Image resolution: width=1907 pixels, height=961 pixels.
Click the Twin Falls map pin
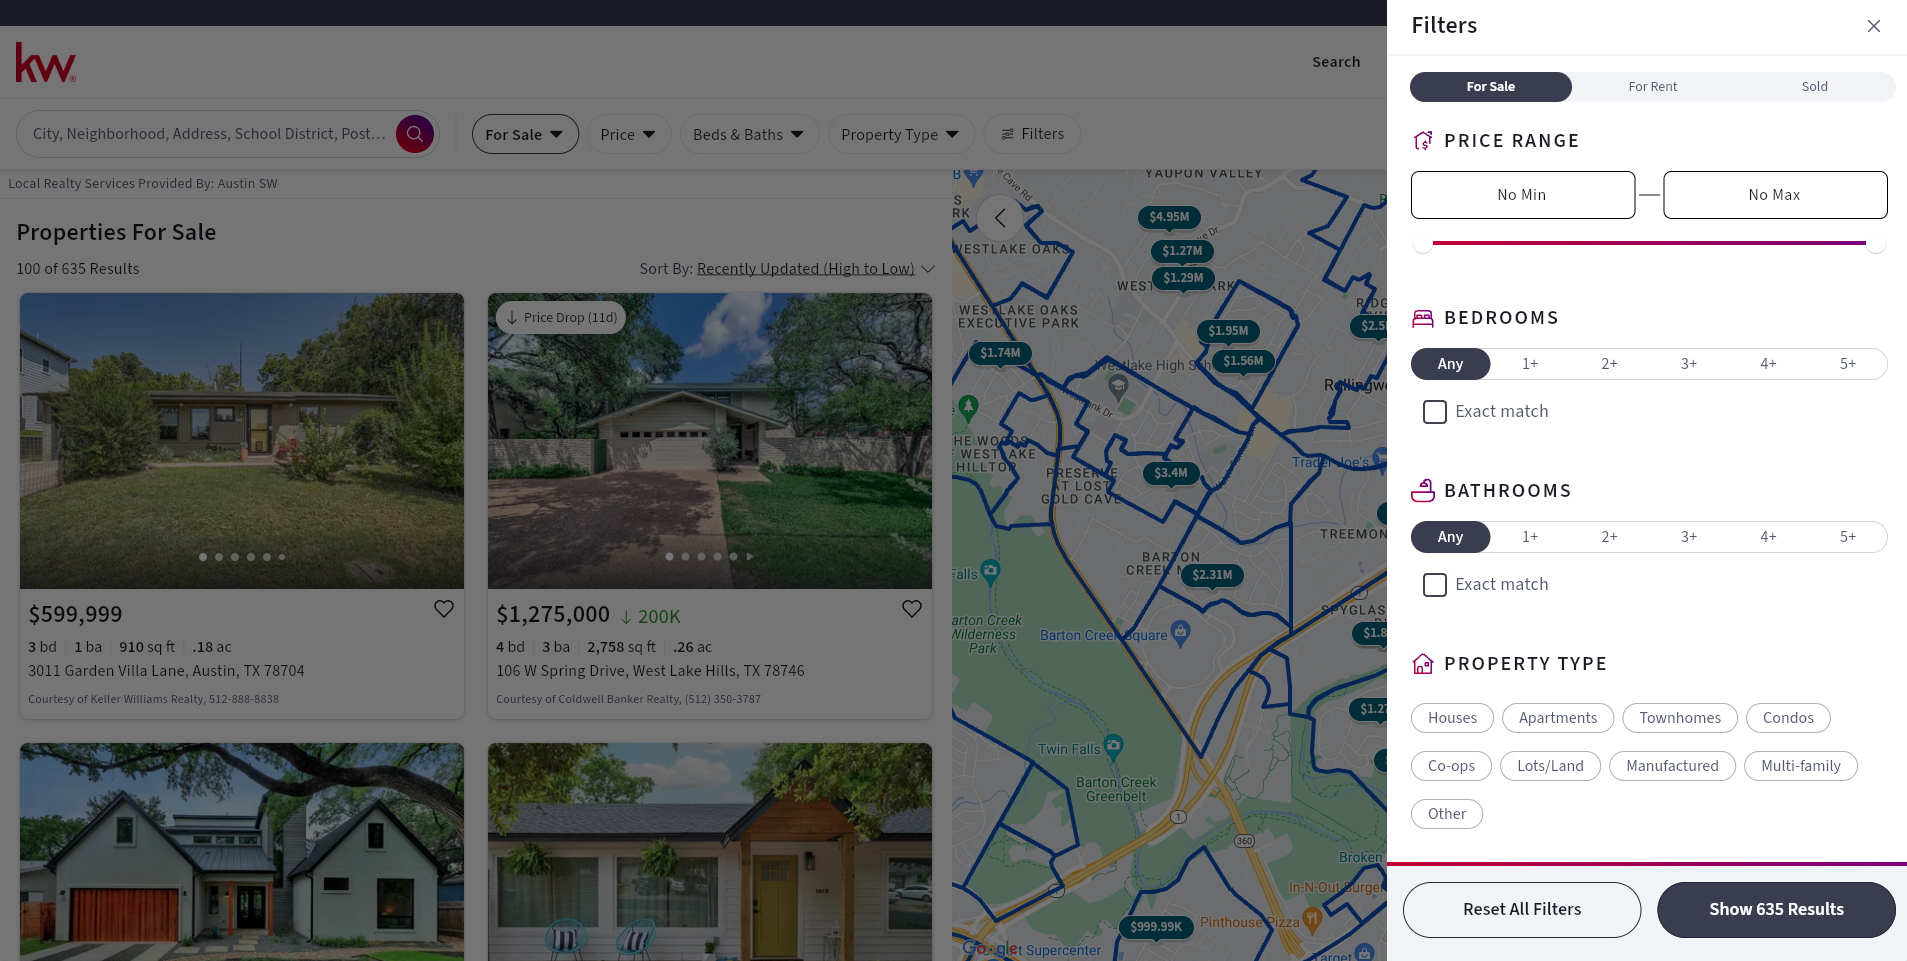(x=1114, y=745)
